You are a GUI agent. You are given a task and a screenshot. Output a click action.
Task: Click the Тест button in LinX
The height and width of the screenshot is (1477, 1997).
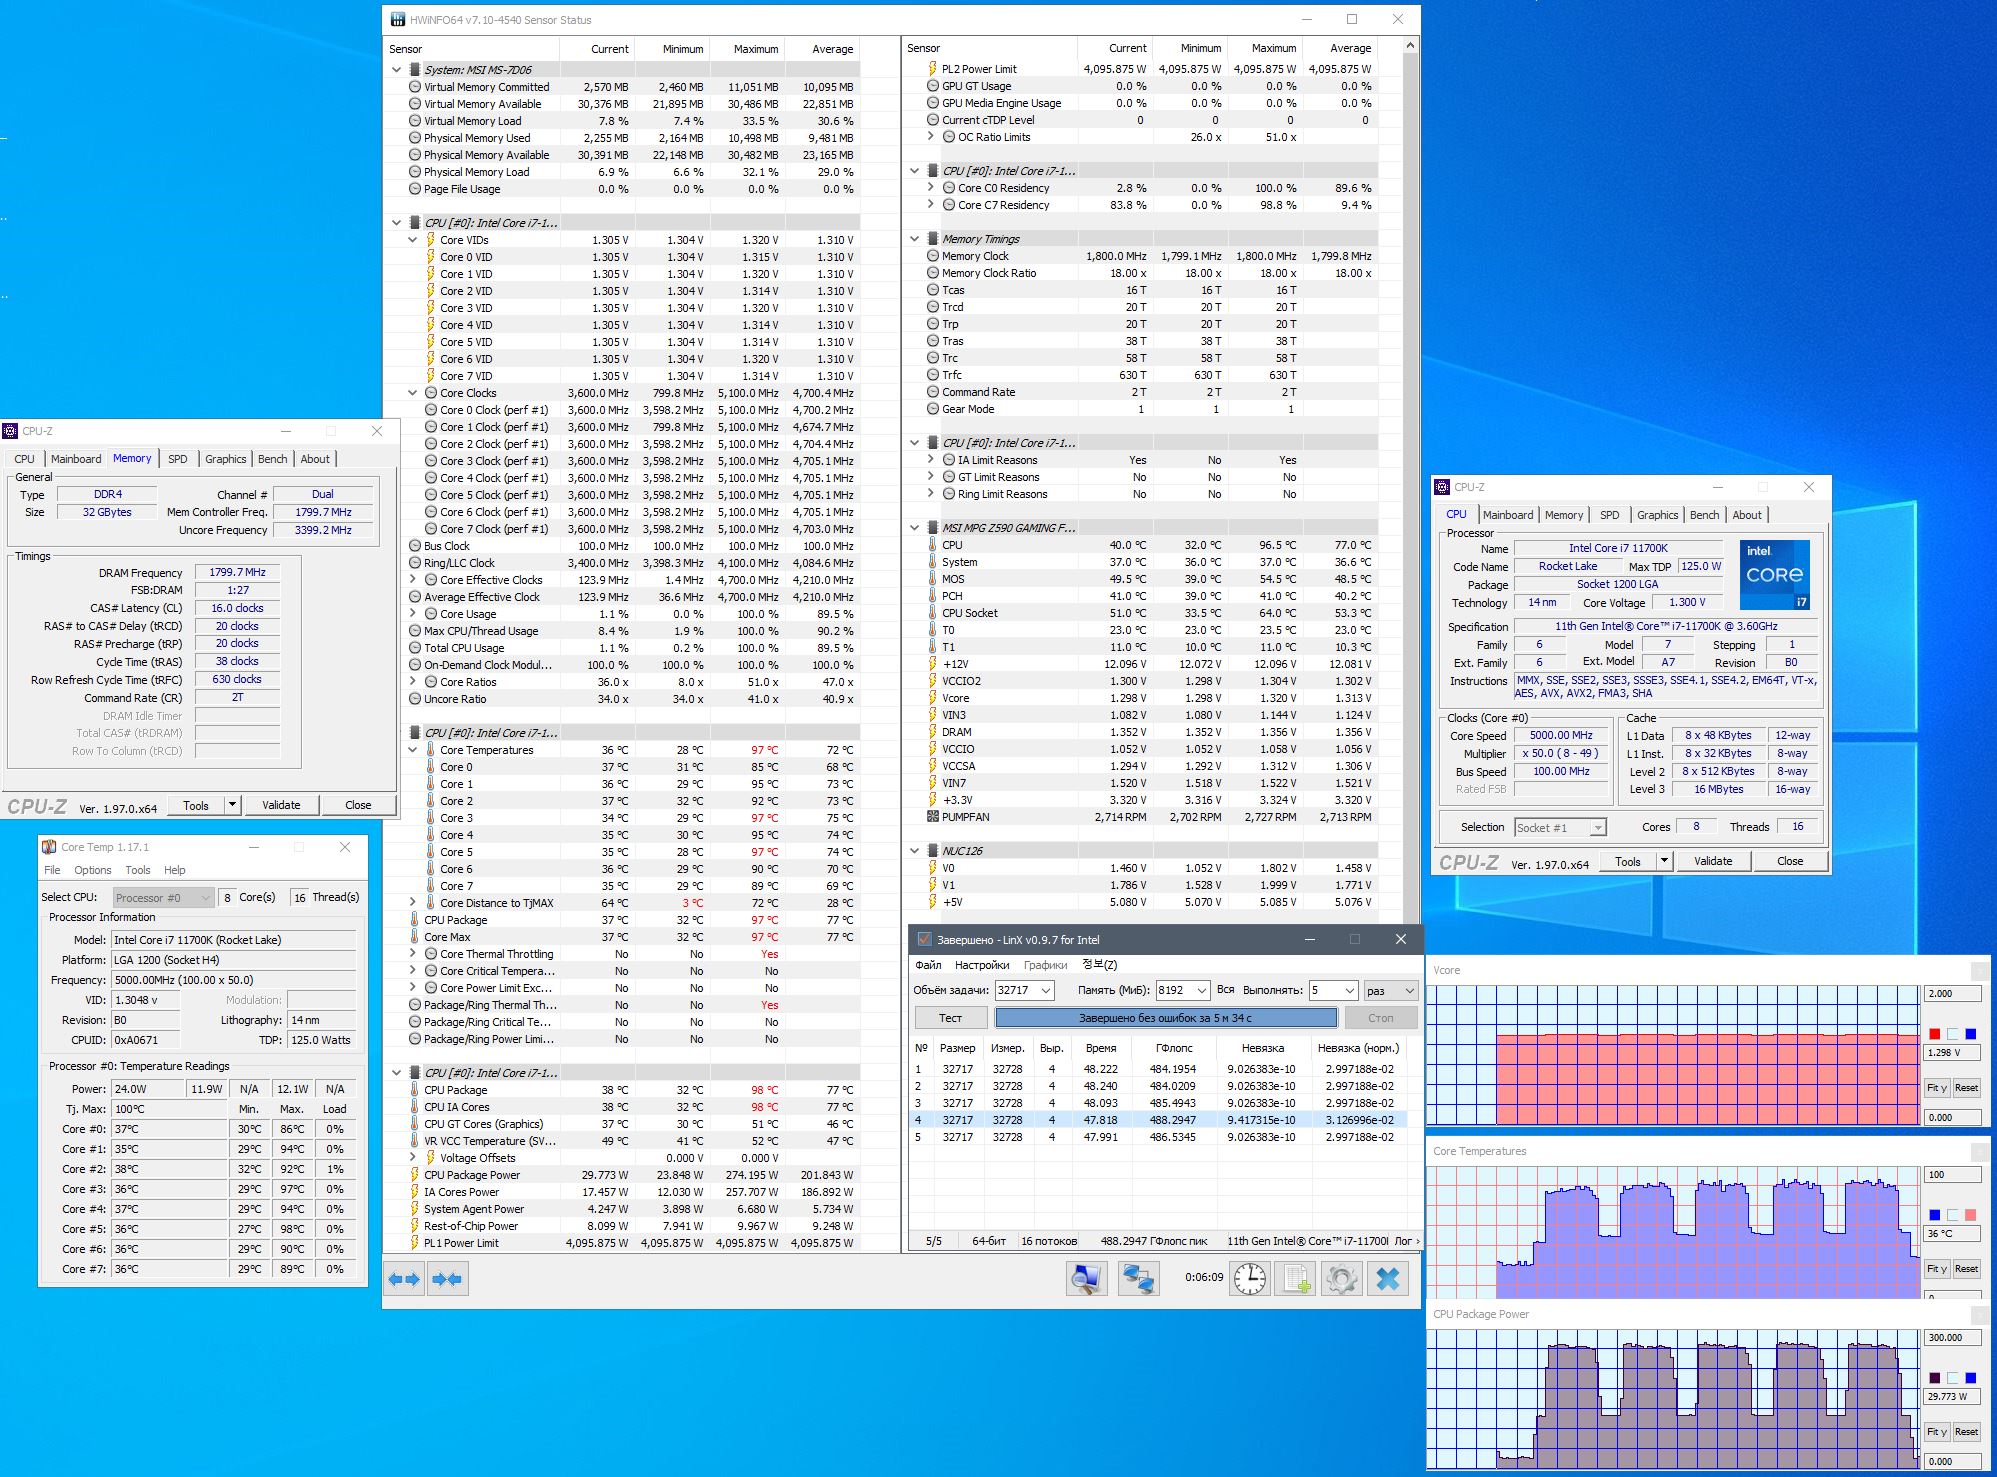click(950, 1018)
